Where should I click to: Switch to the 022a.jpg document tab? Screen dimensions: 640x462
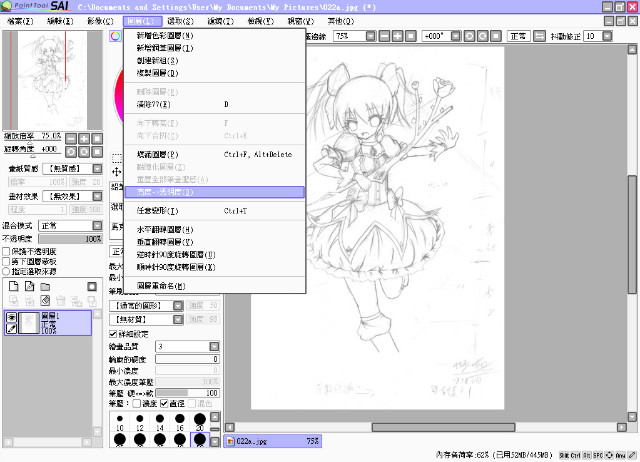click(273, 441)
